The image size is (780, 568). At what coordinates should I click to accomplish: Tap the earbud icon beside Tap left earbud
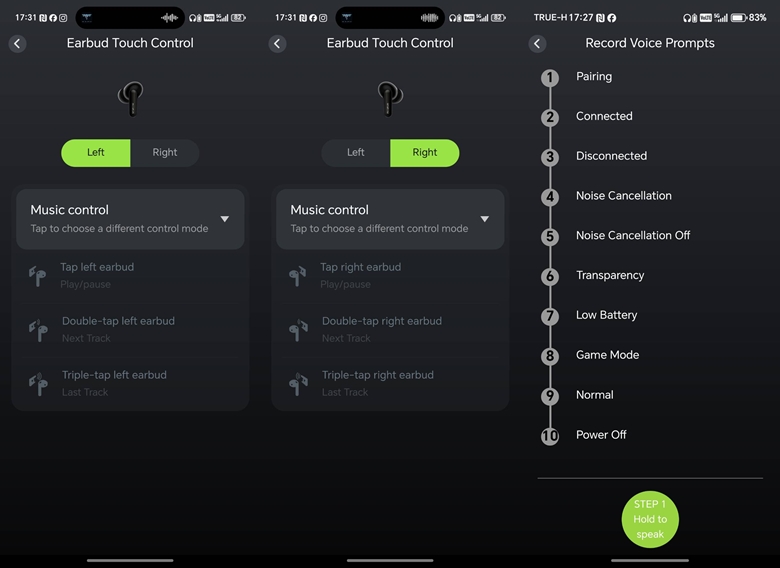pyautogui.click(x=38, y=276)
